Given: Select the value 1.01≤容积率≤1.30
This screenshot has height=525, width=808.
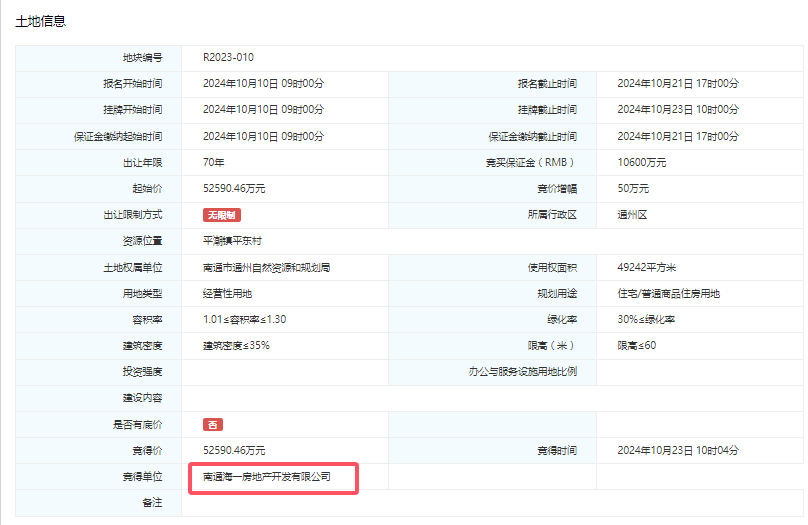Looking at the screenshot, I should [x=244, y=319].
